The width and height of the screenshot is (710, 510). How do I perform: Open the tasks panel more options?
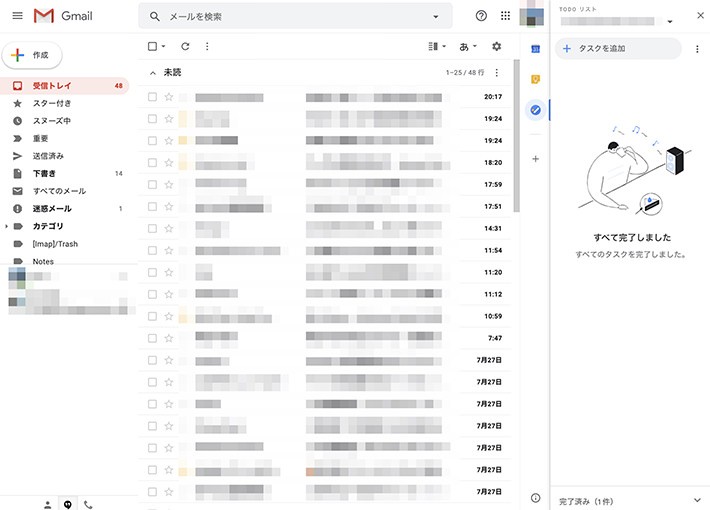(x=697, y=49)
